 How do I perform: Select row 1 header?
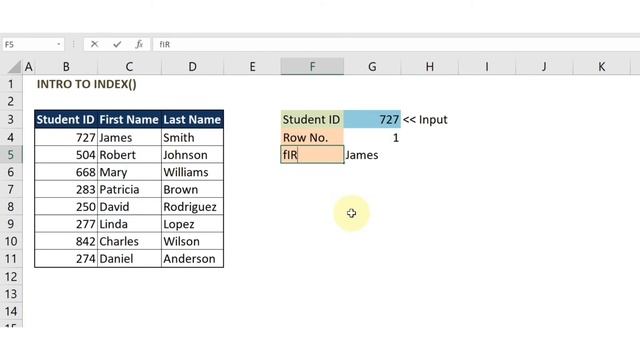pyautogui.click(x=11, y=84)
